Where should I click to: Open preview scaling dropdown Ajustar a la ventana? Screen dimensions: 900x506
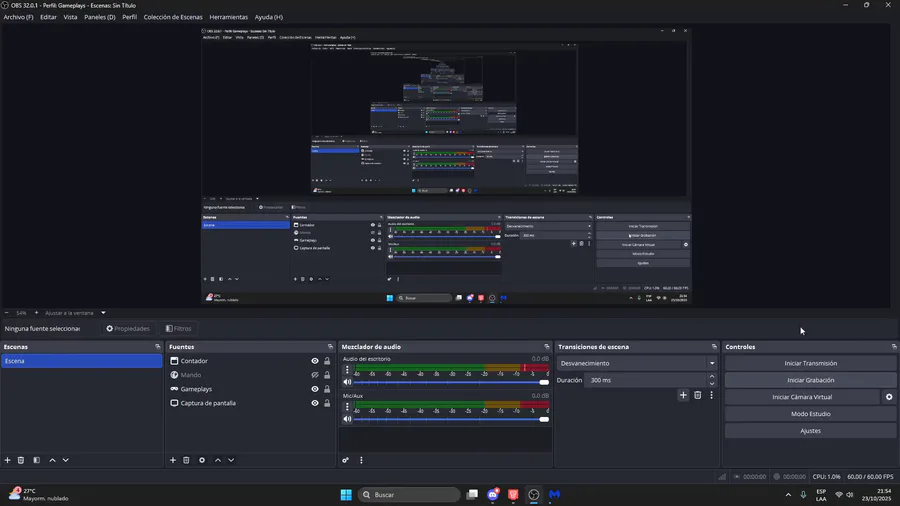(x=75, y=313)
